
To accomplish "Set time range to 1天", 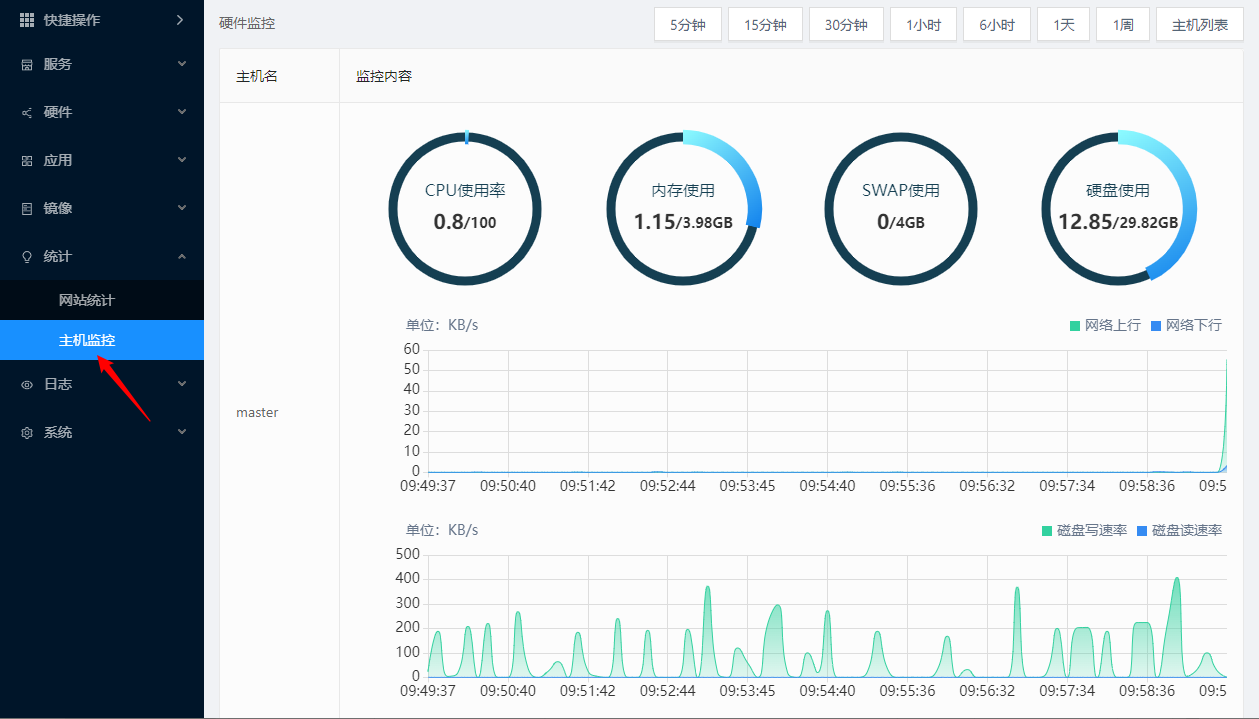I will 1063,25.
